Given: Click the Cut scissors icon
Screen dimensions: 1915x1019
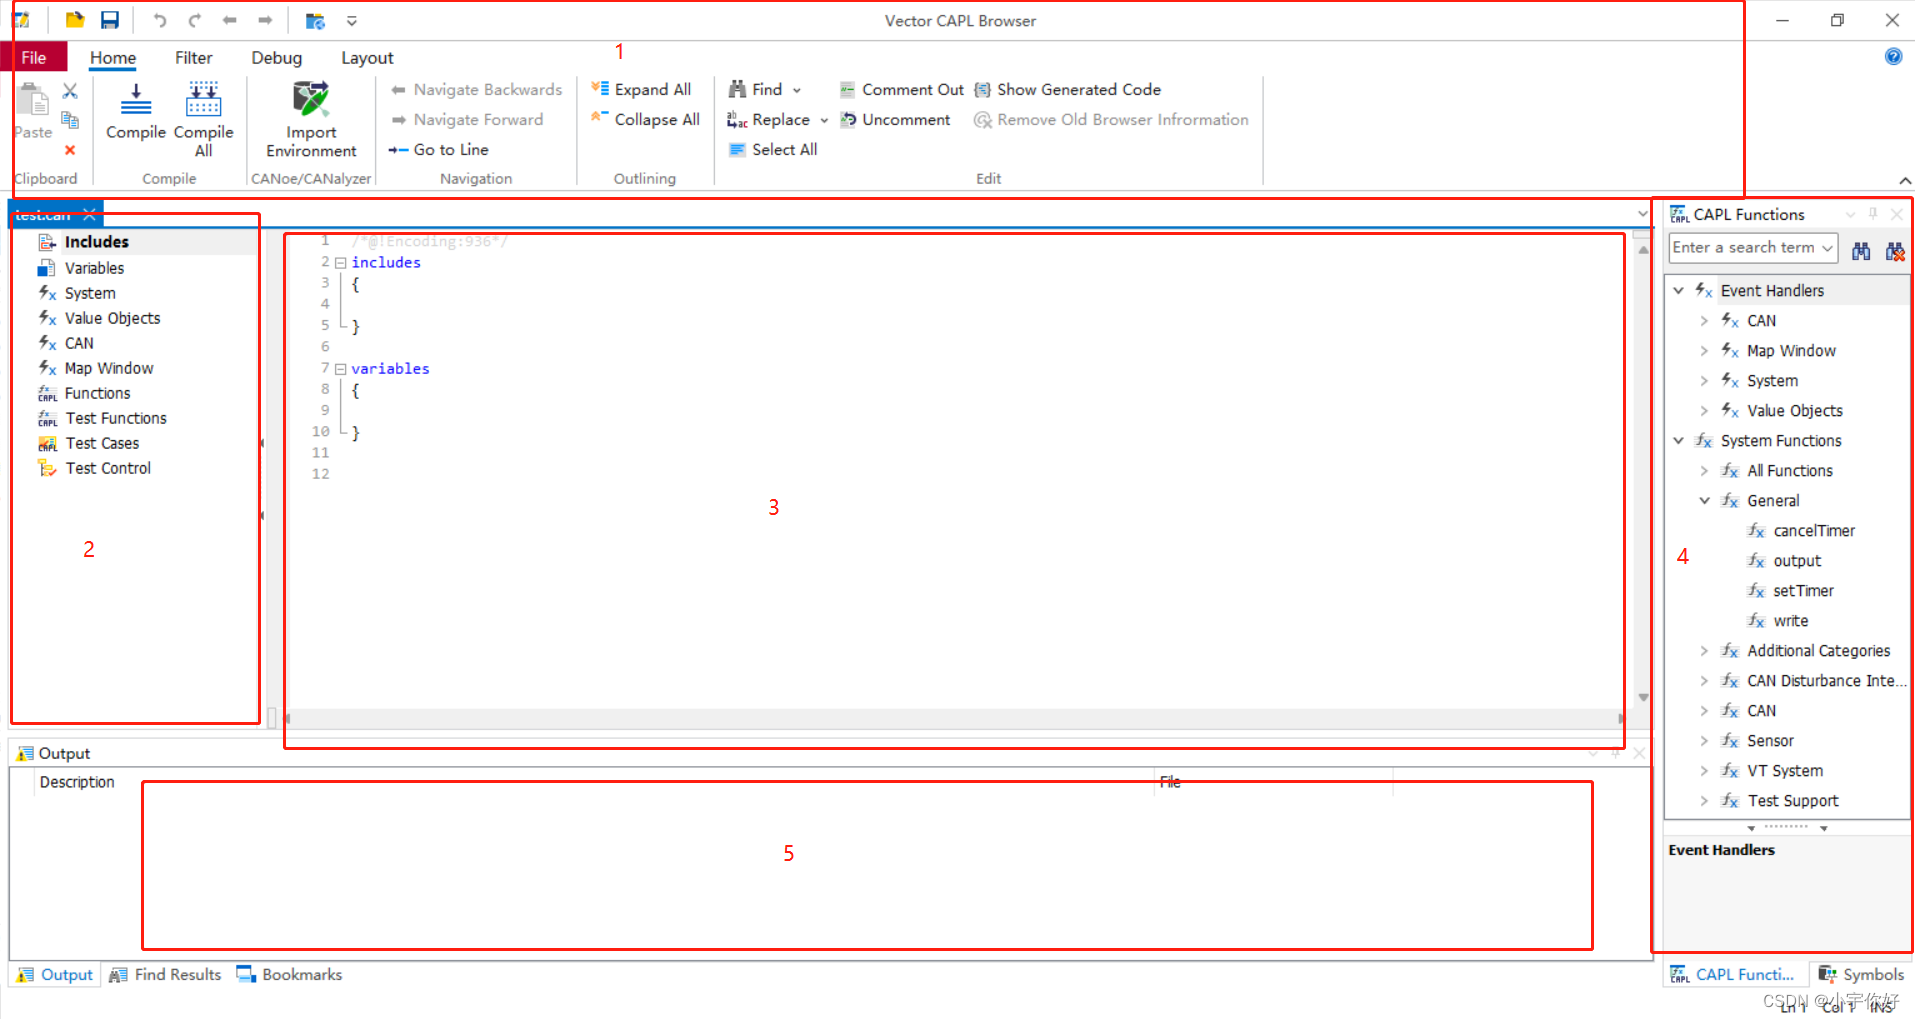Looking at the screenshot, I should (x=70, y=91).
